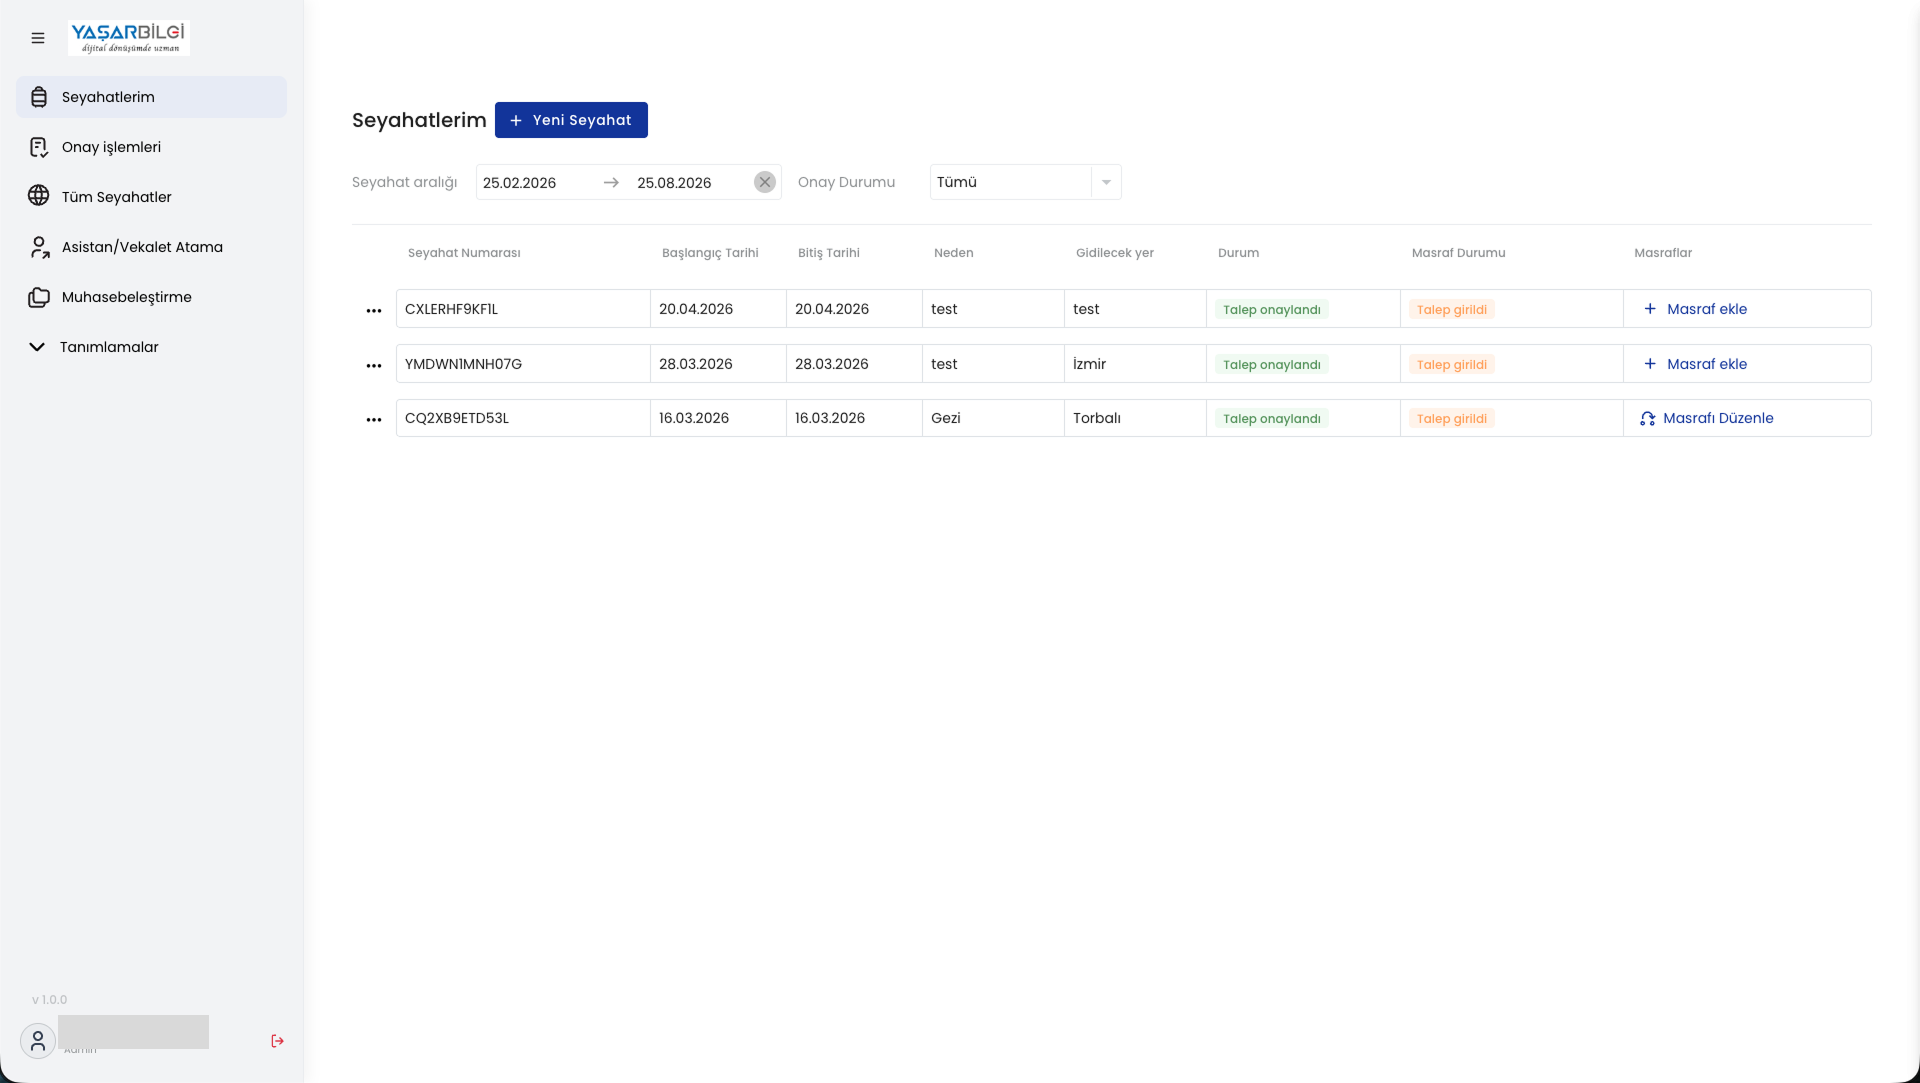Open the Onay Durumu dropdown arrow

(x=1106, y=182)
